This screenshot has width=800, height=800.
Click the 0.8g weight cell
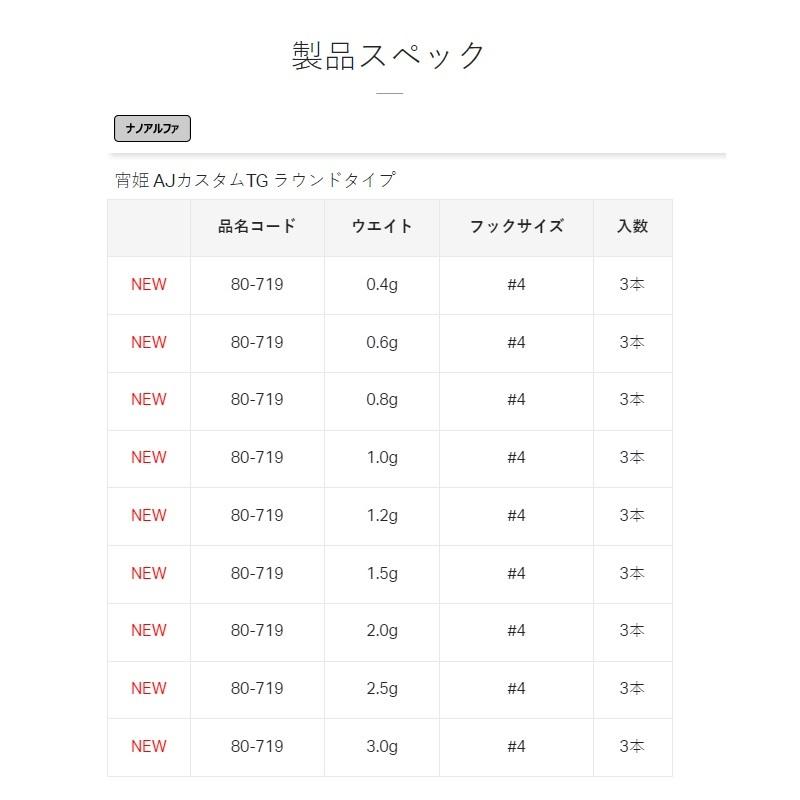tap(382, 399)
